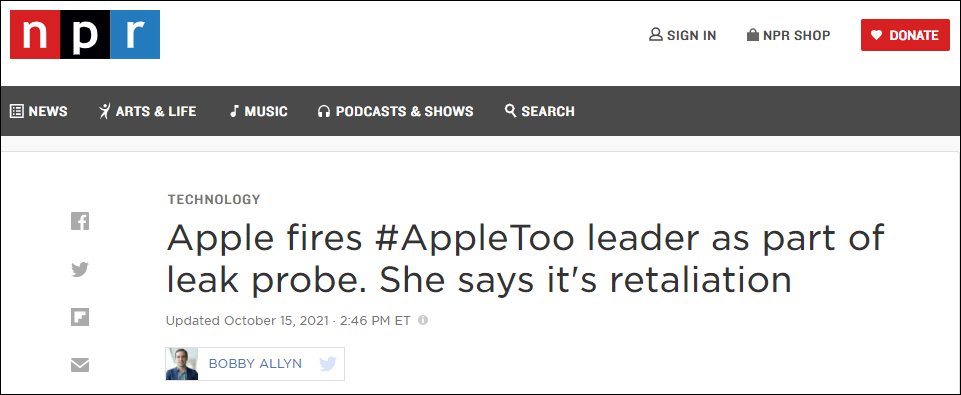Viewport: 961px width, 395px height.
Task: Click the NPR logo
Action: click(85, 34)
